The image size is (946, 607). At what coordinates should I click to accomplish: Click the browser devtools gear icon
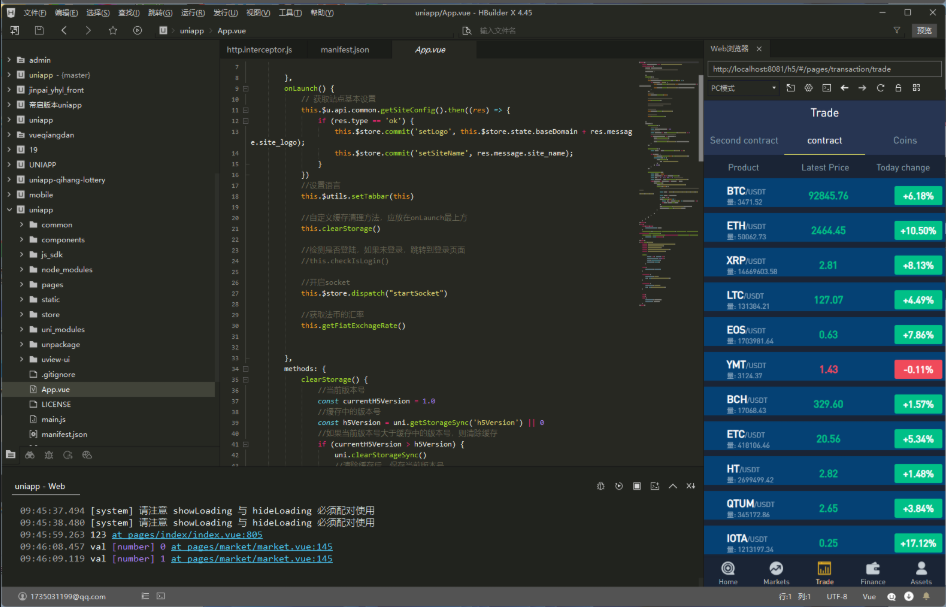click(808, 88)
